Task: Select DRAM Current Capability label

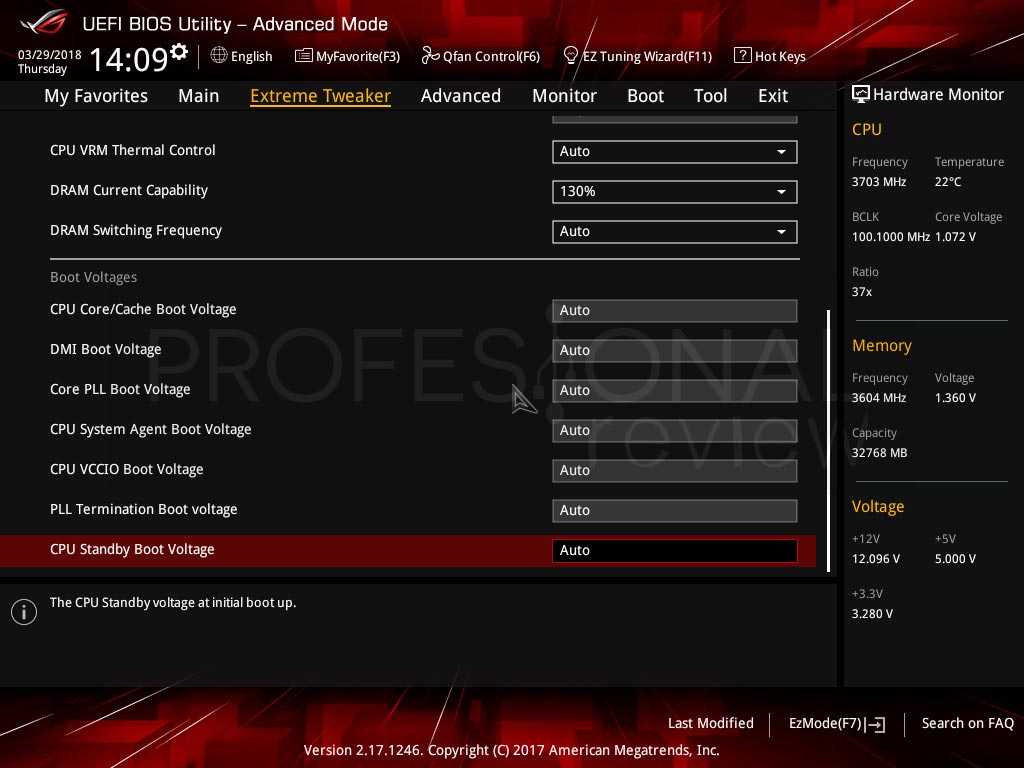Action: [x=129, y=190]
